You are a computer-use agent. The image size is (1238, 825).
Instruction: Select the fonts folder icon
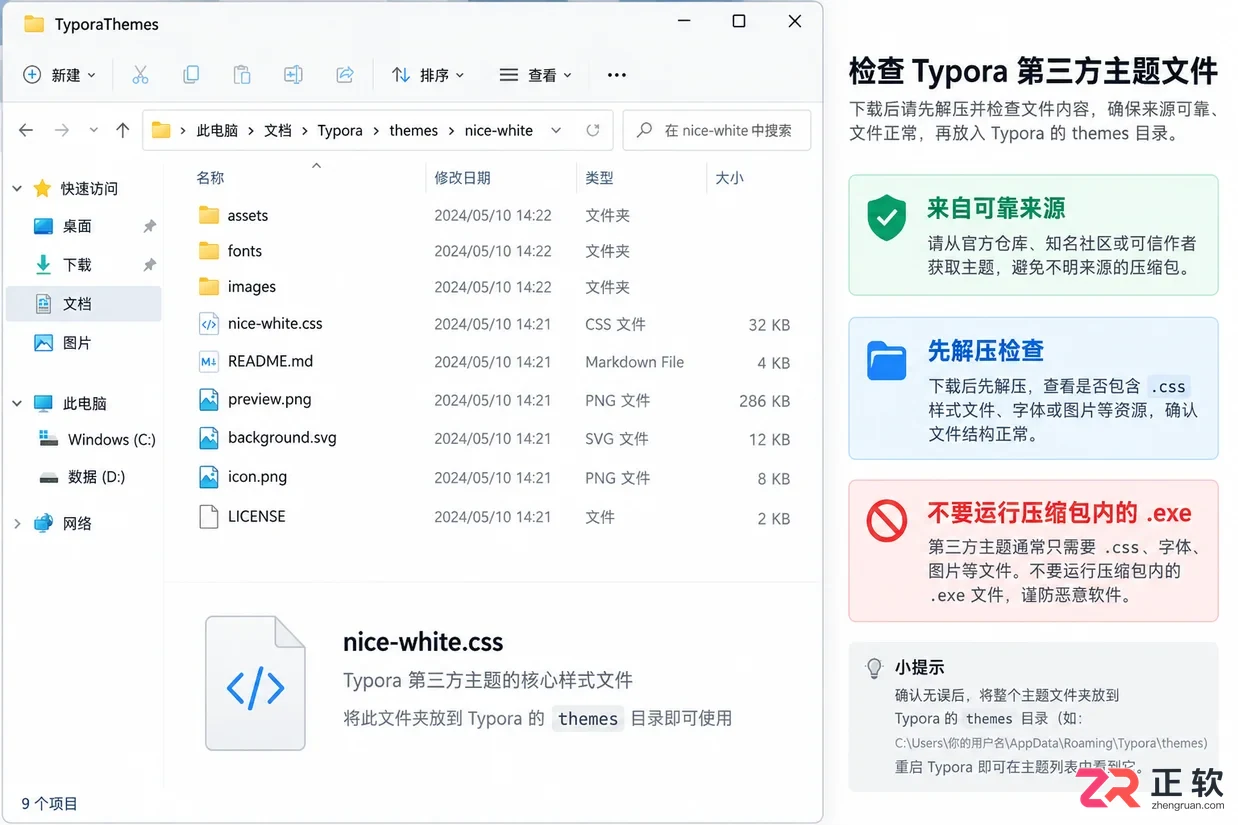pyautogui.click(x=208, y=251)
